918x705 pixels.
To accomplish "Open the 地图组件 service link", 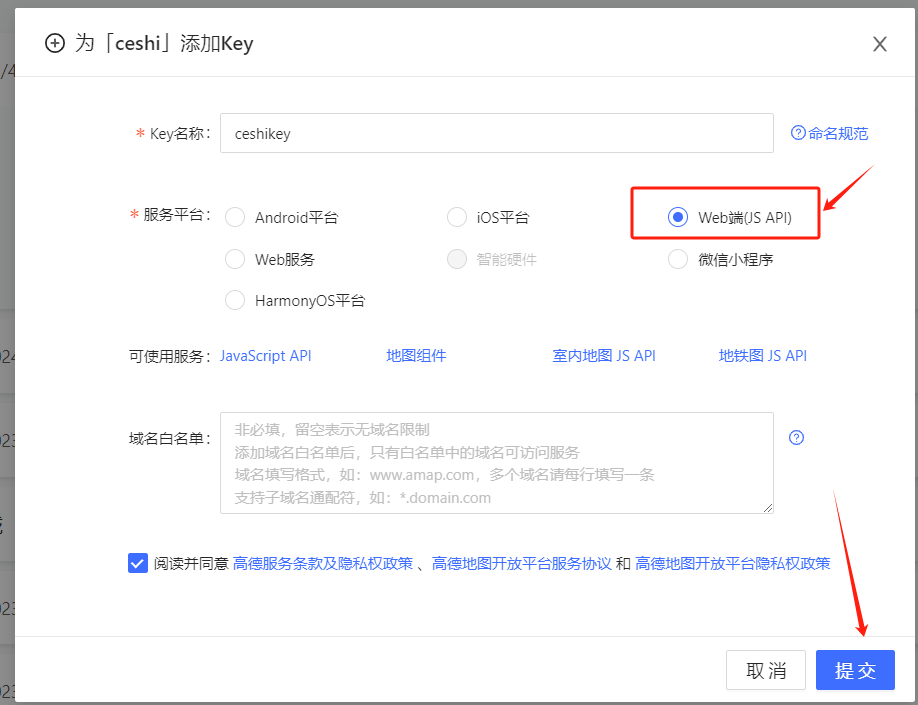I will (416, 356).
